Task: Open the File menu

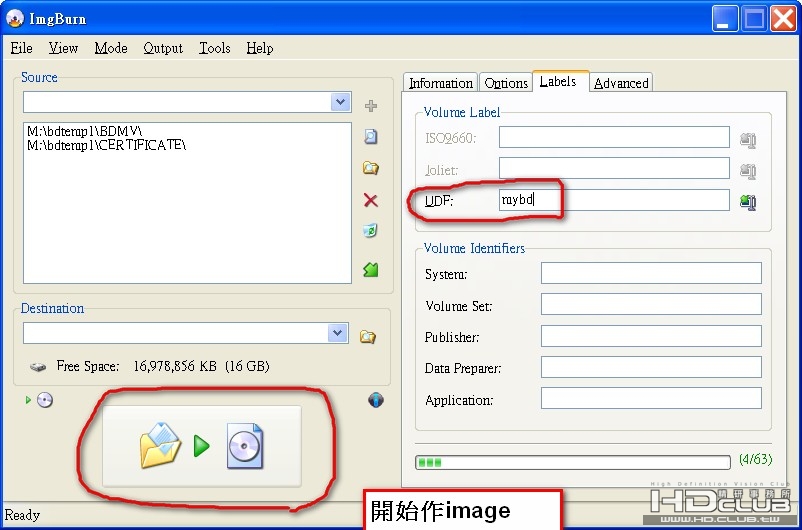Action: (21, 48)
